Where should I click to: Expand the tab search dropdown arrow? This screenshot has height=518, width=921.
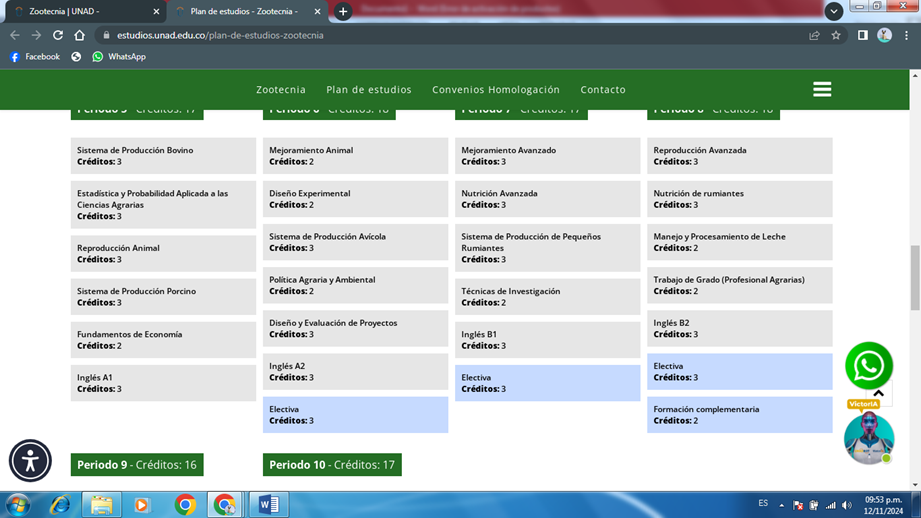(833, 11)
